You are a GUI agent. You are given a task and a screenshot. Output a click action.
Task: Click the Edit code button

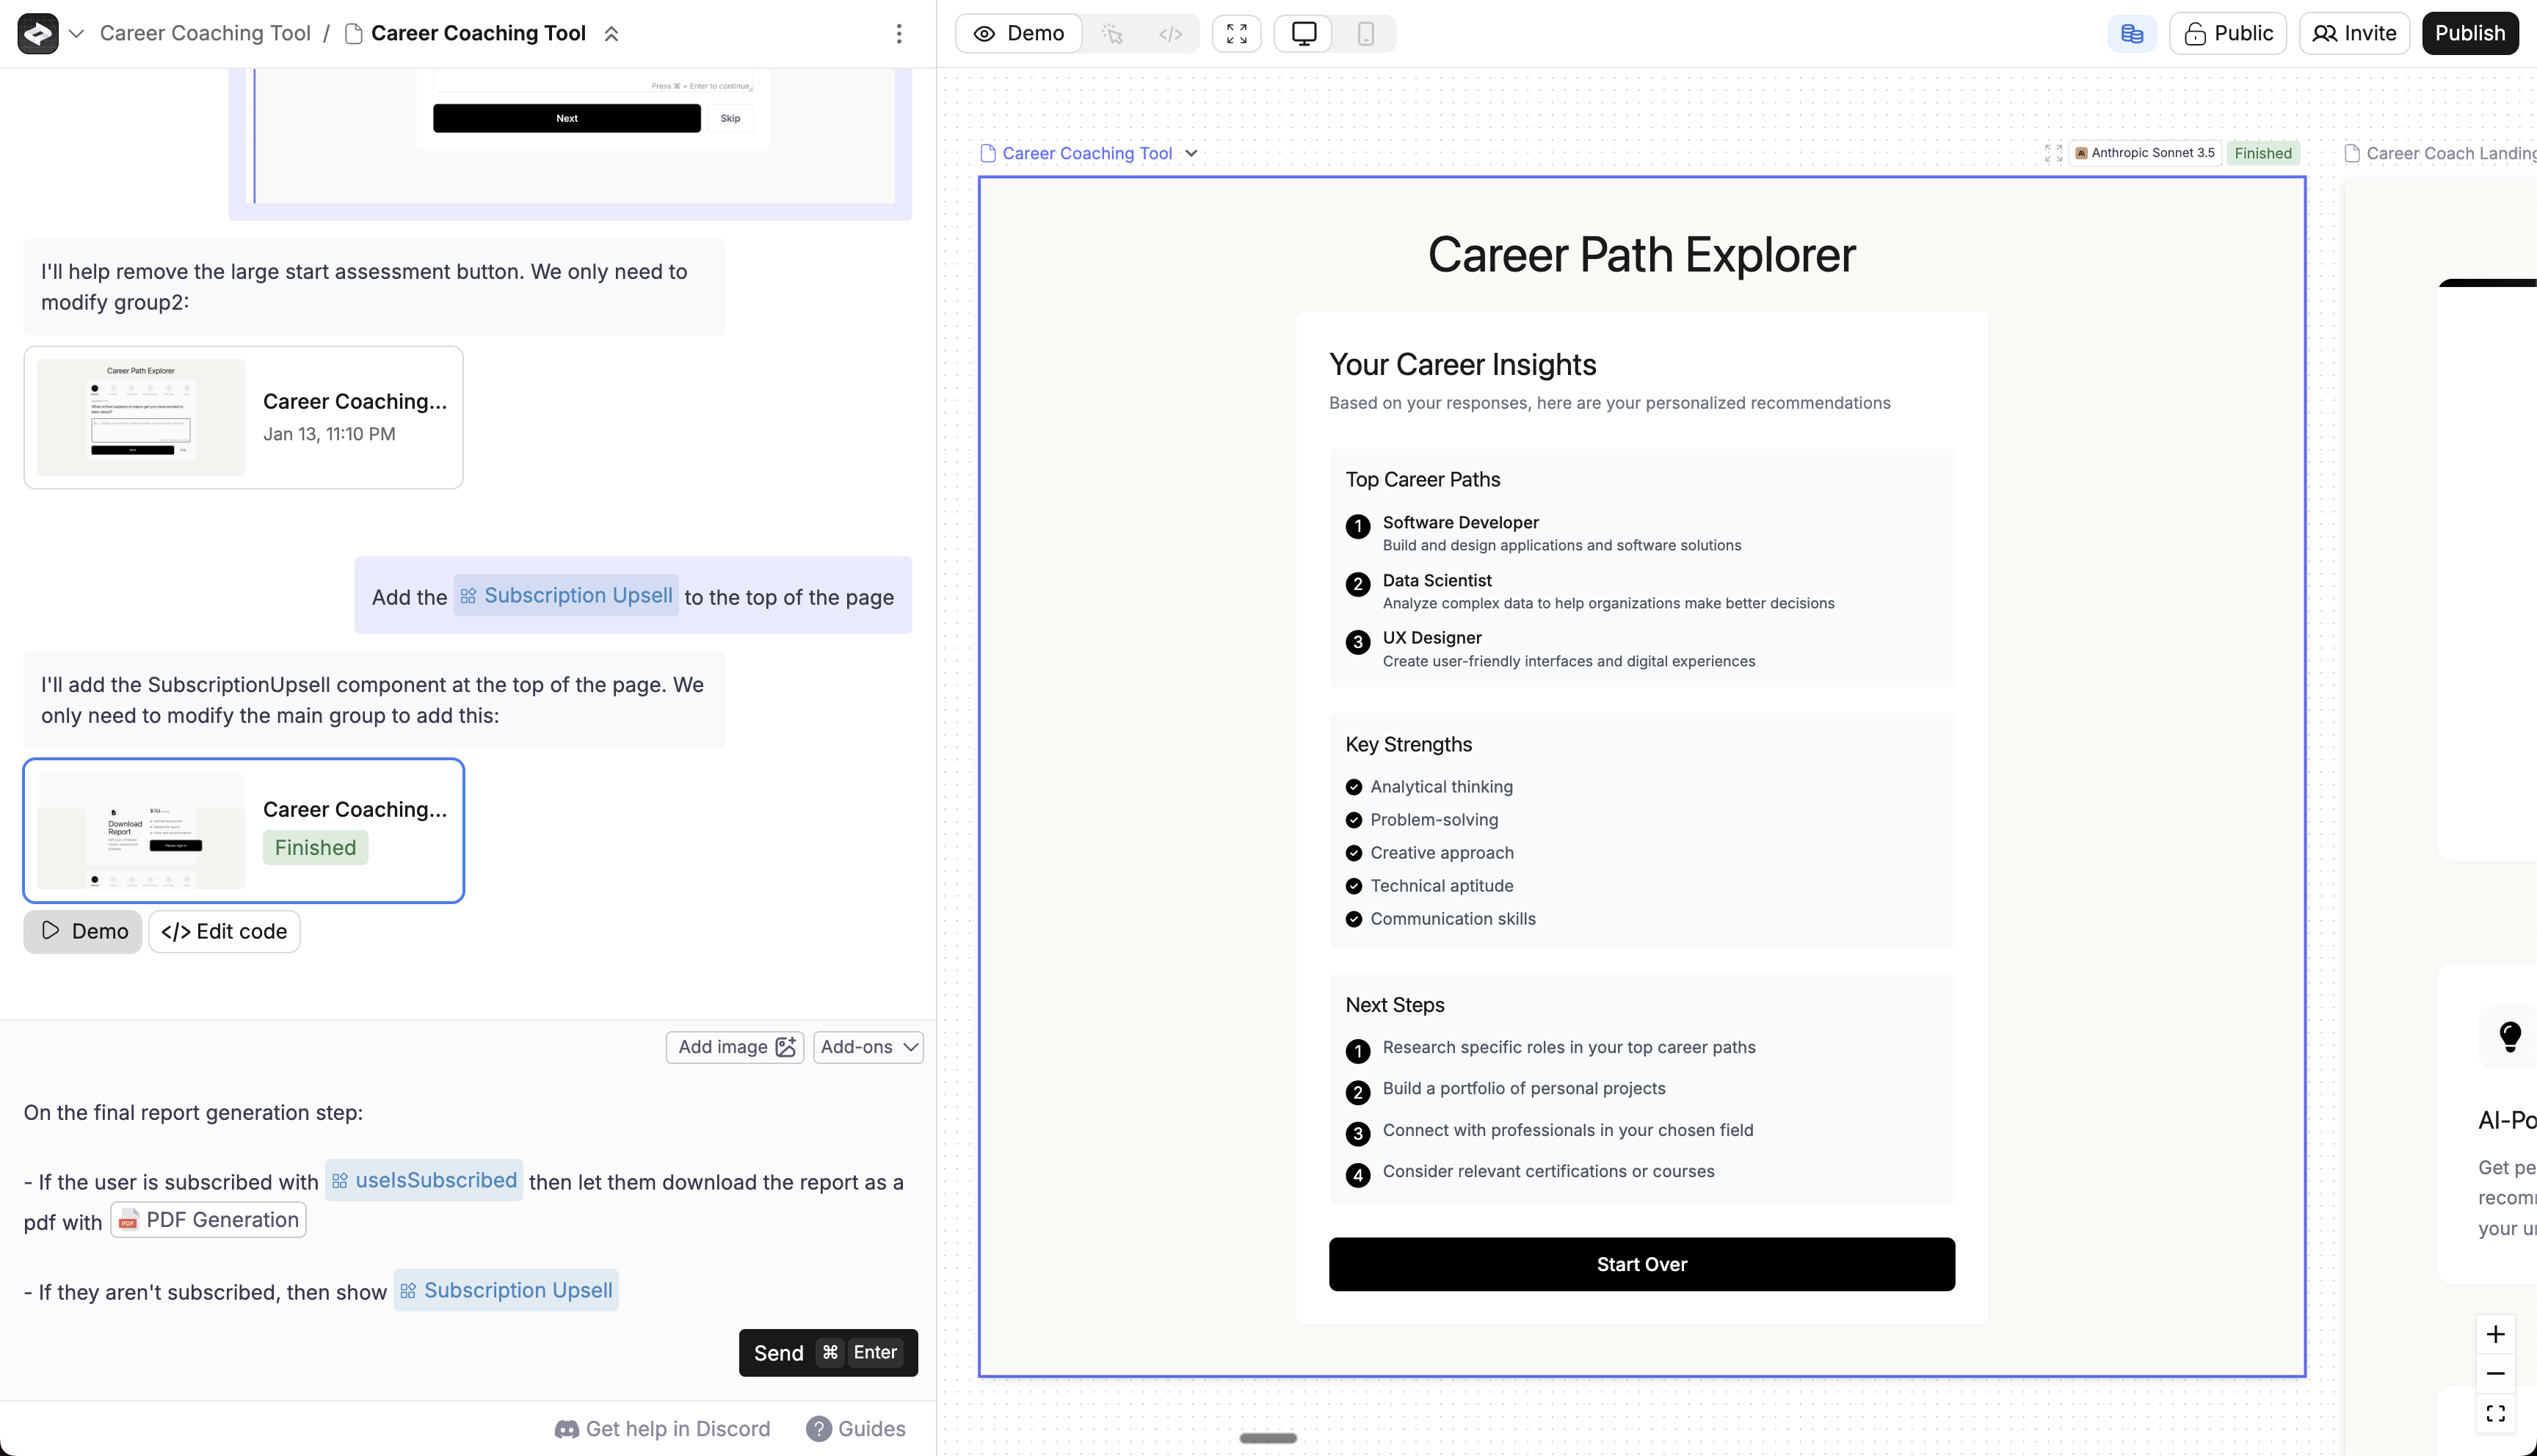[224, 931]
